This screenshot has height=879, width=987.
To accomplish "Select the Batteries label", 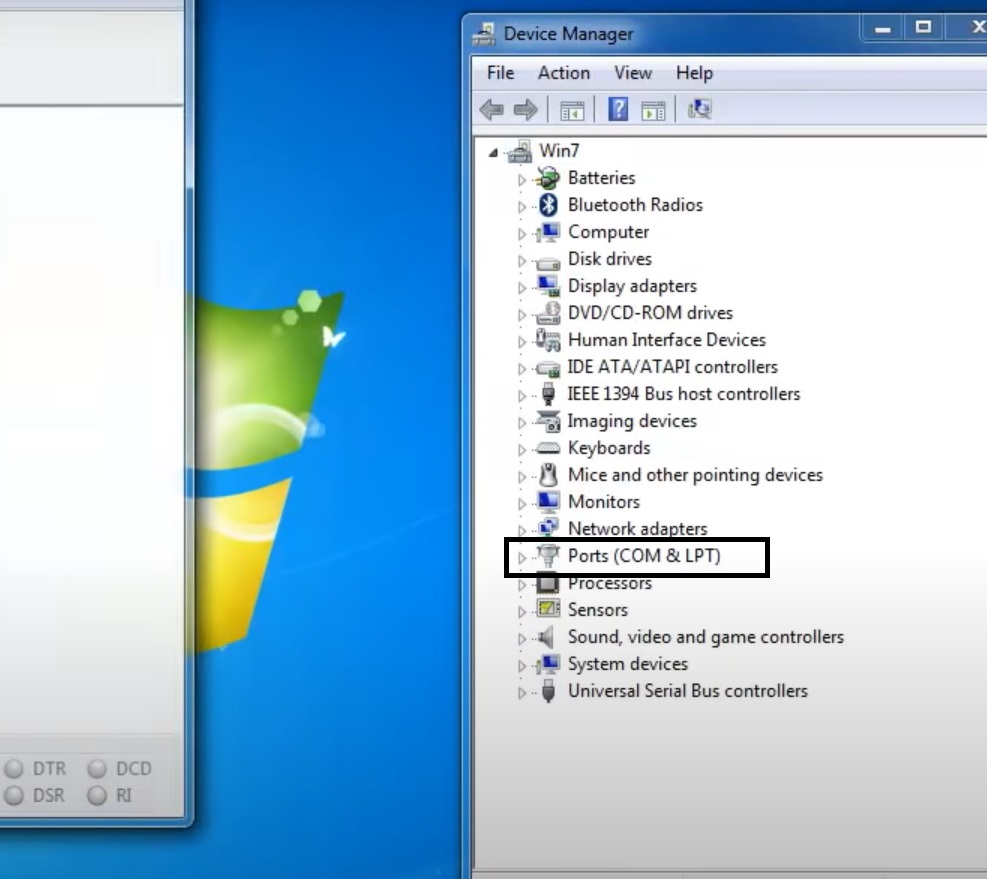I will (x=601, y=178).
